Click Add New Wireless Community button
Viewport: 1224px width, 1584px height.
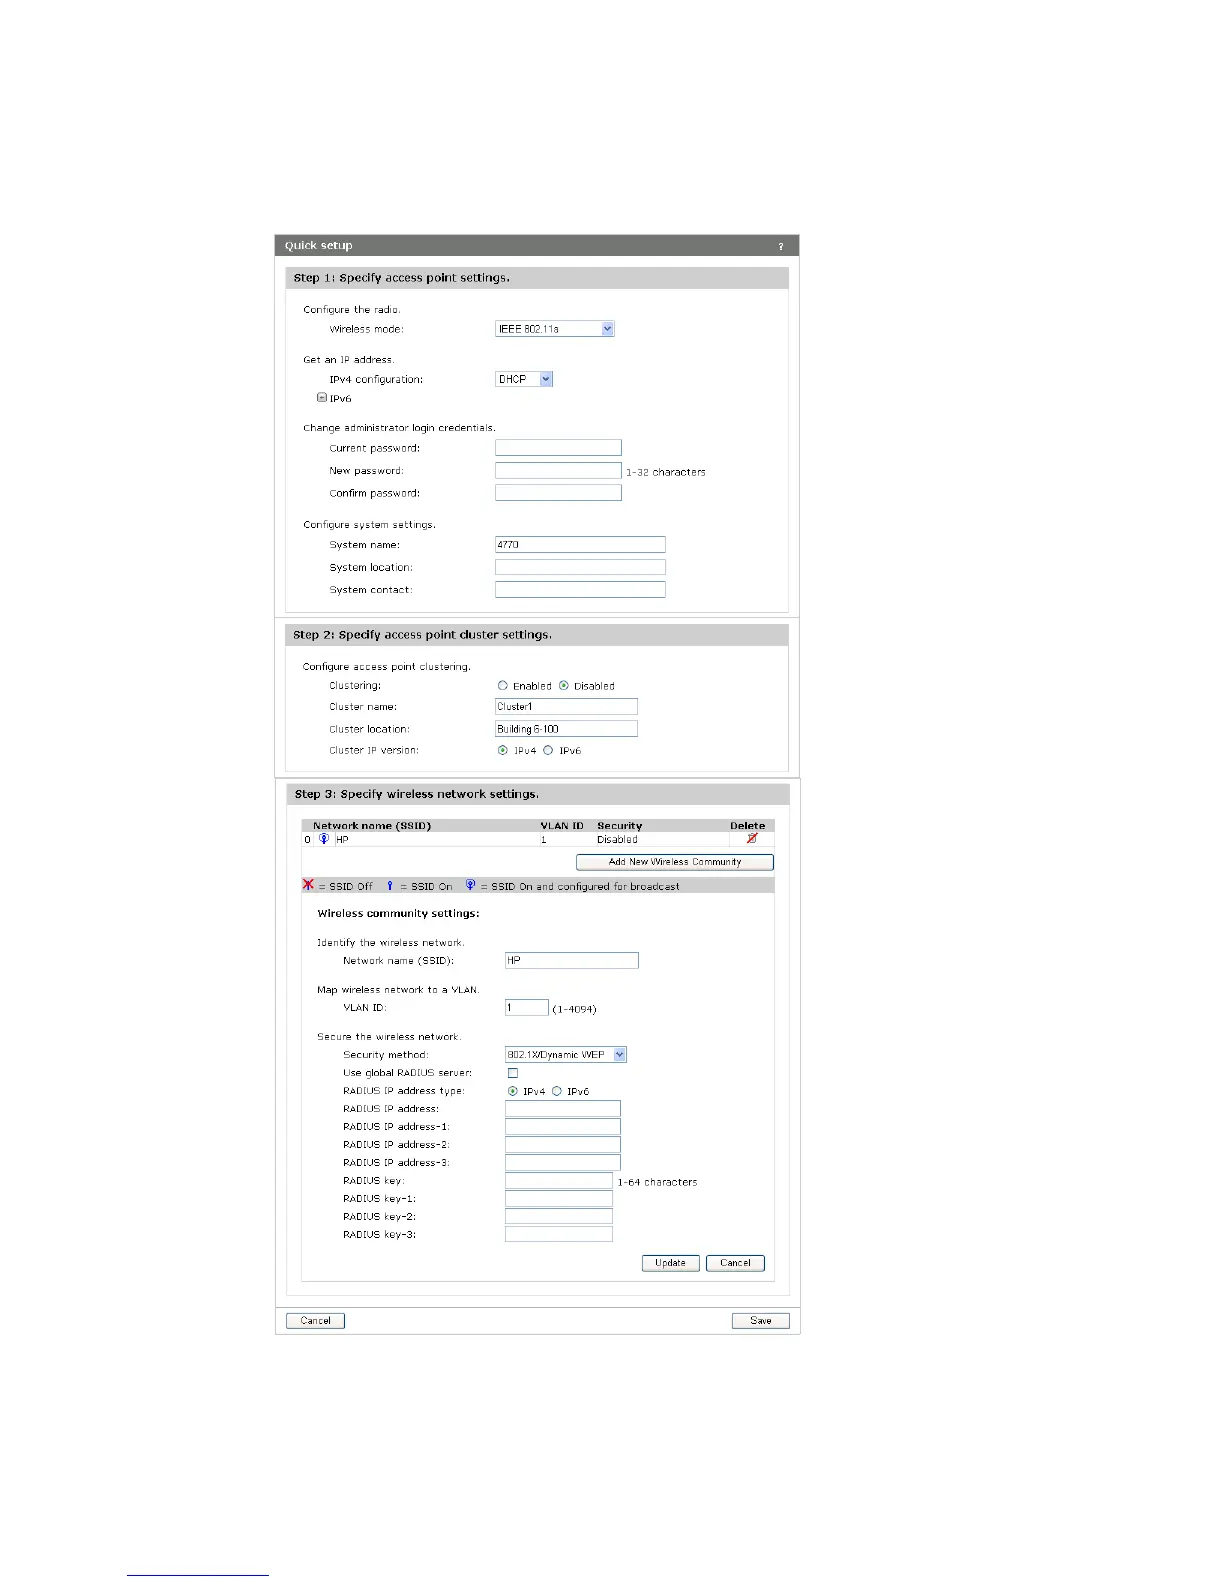click(x=675, y=862)
